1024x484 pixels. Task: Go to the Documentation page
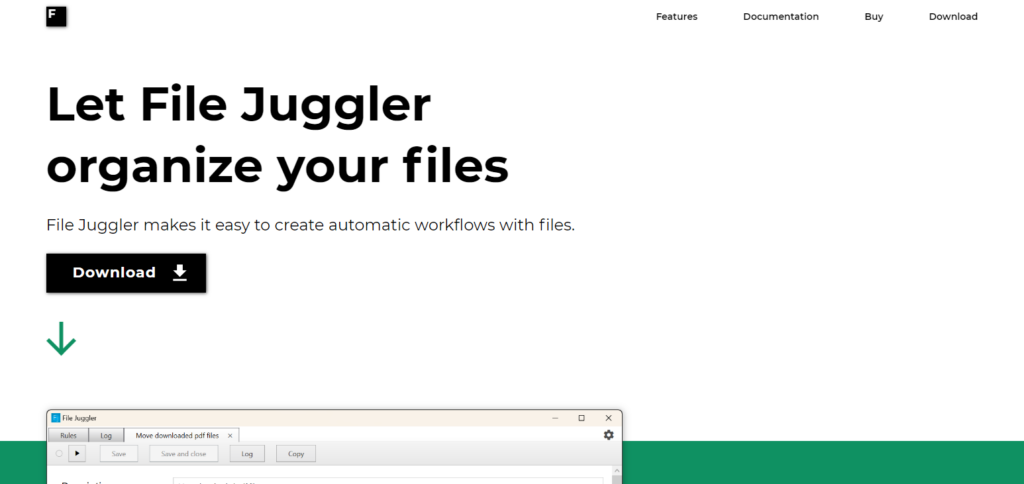pos(781,17)
